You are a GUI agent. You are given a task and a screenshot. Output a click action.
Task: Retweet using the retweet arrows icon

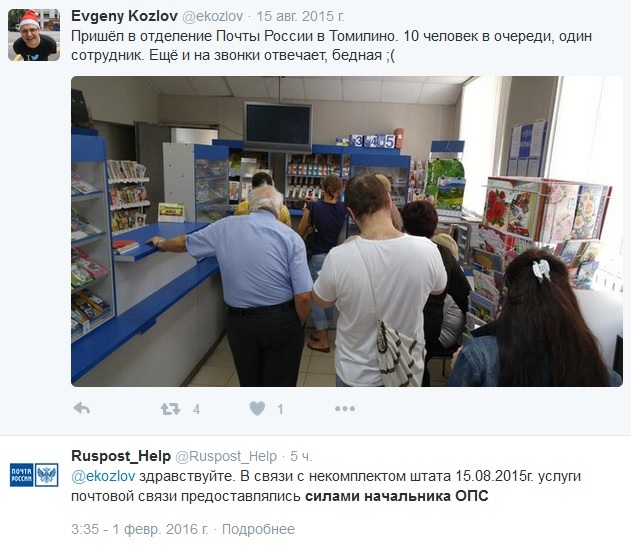170,409
